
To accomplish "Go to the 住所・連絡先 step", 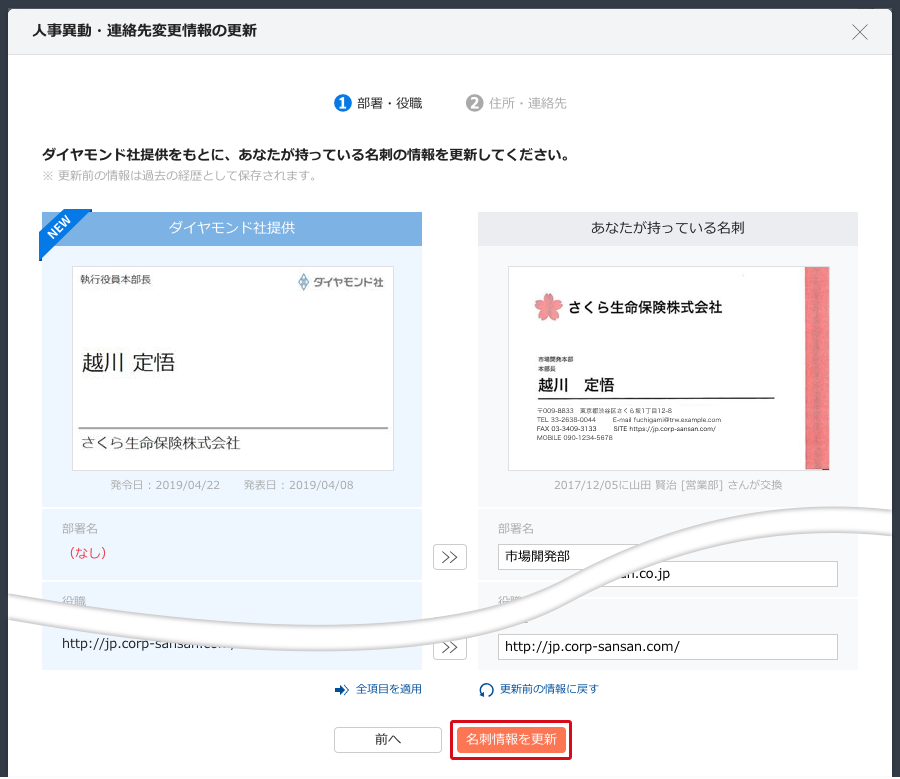I will point(516,103).
